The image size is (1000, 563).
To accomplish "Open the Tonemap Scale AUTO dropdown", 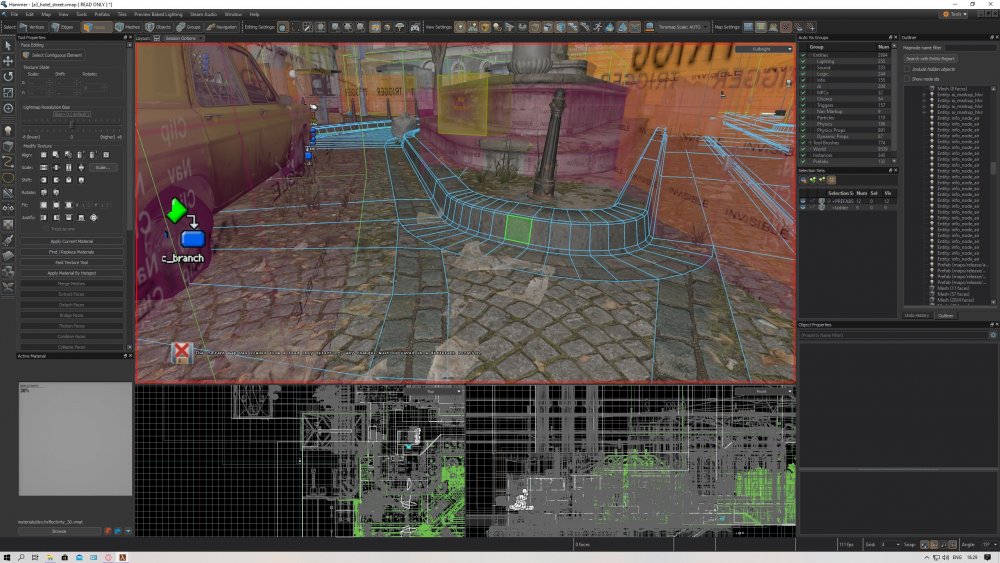I will click(682, 27).
